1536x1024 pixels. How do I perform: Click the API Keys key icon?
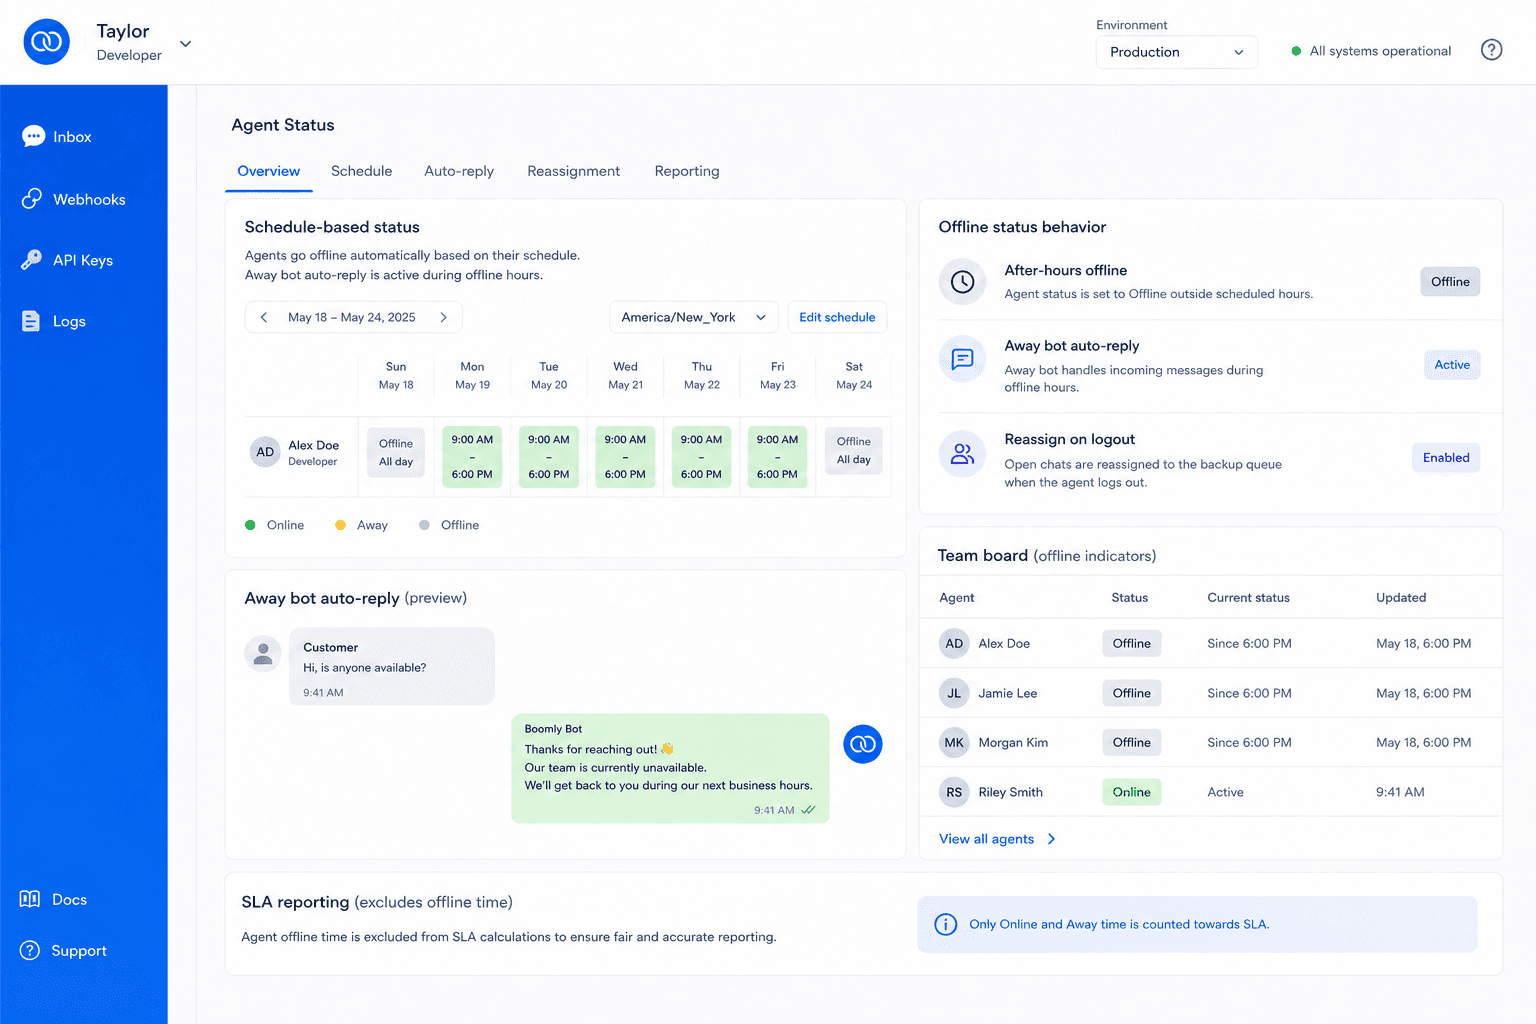coord(32,260)
